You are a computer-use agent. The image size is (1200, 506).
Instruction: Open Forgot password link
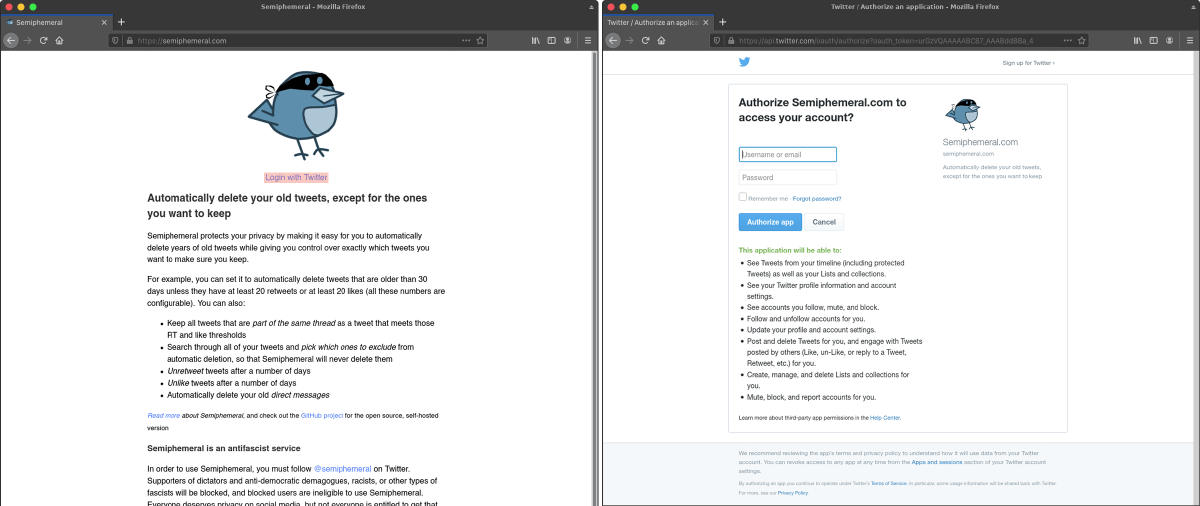[817, 199]
